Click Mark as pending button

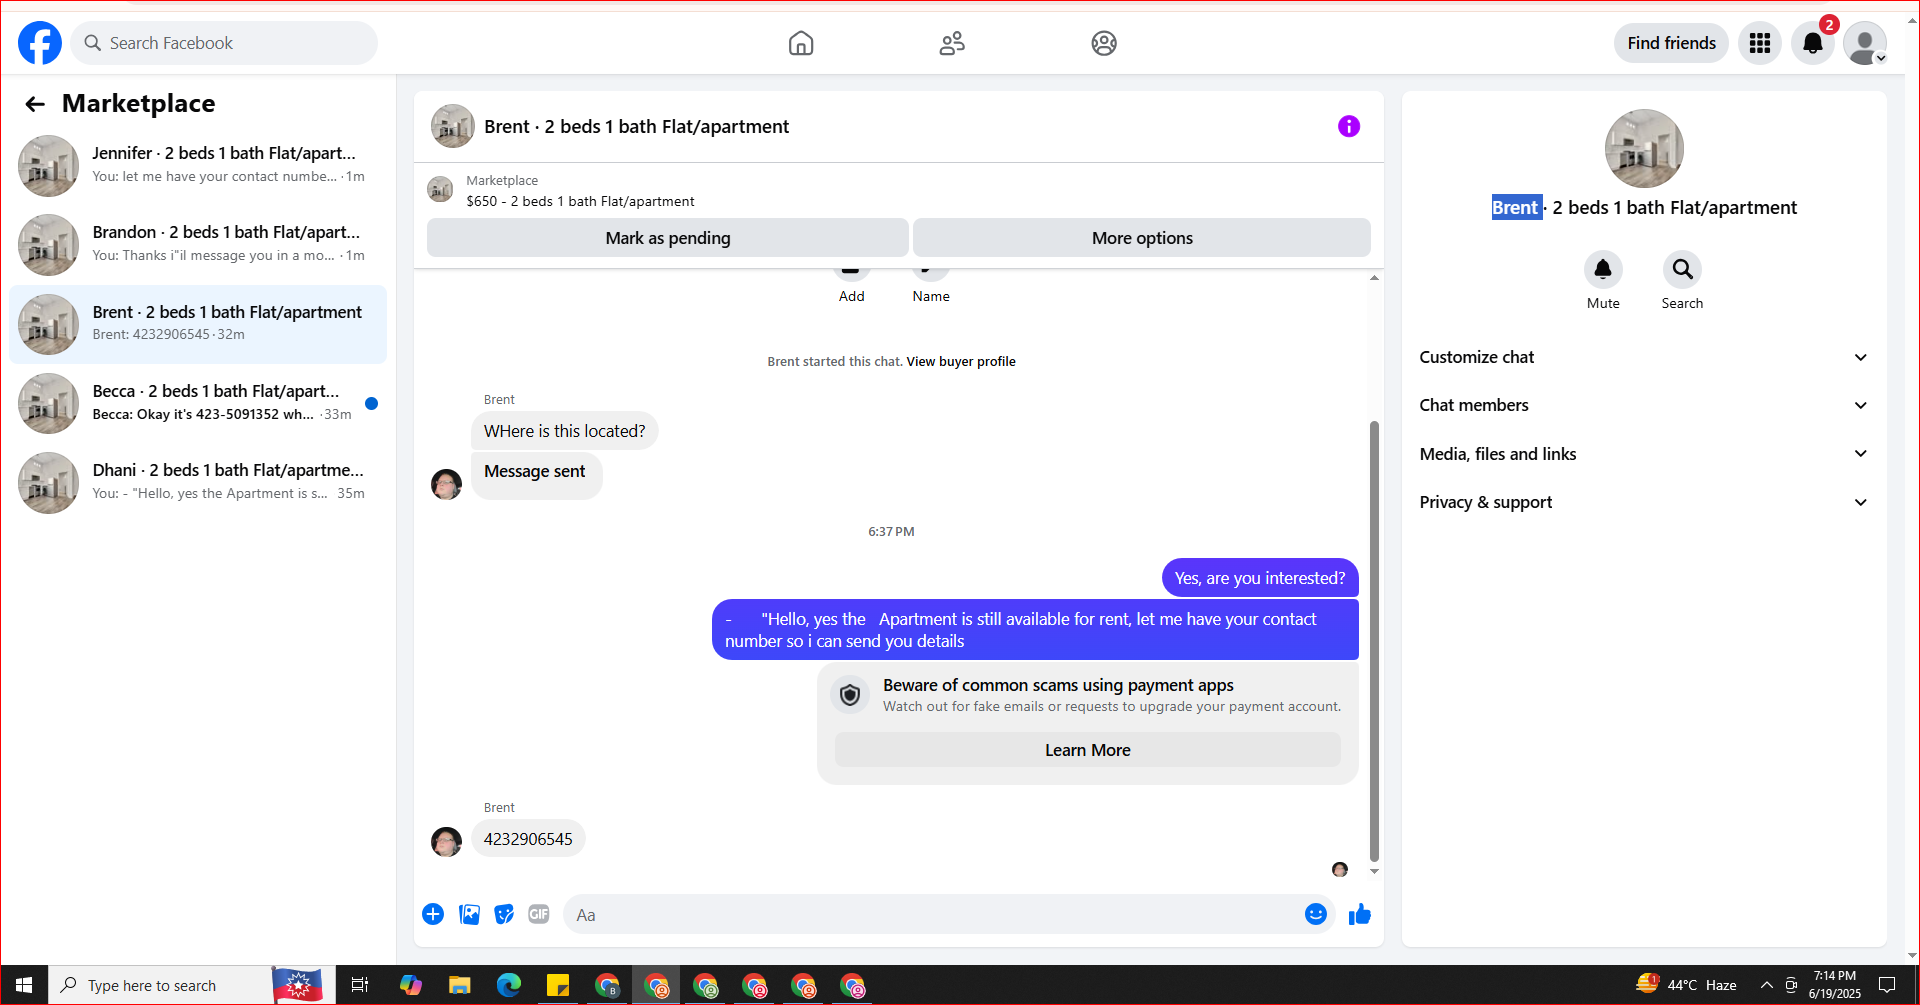point(668,238)
